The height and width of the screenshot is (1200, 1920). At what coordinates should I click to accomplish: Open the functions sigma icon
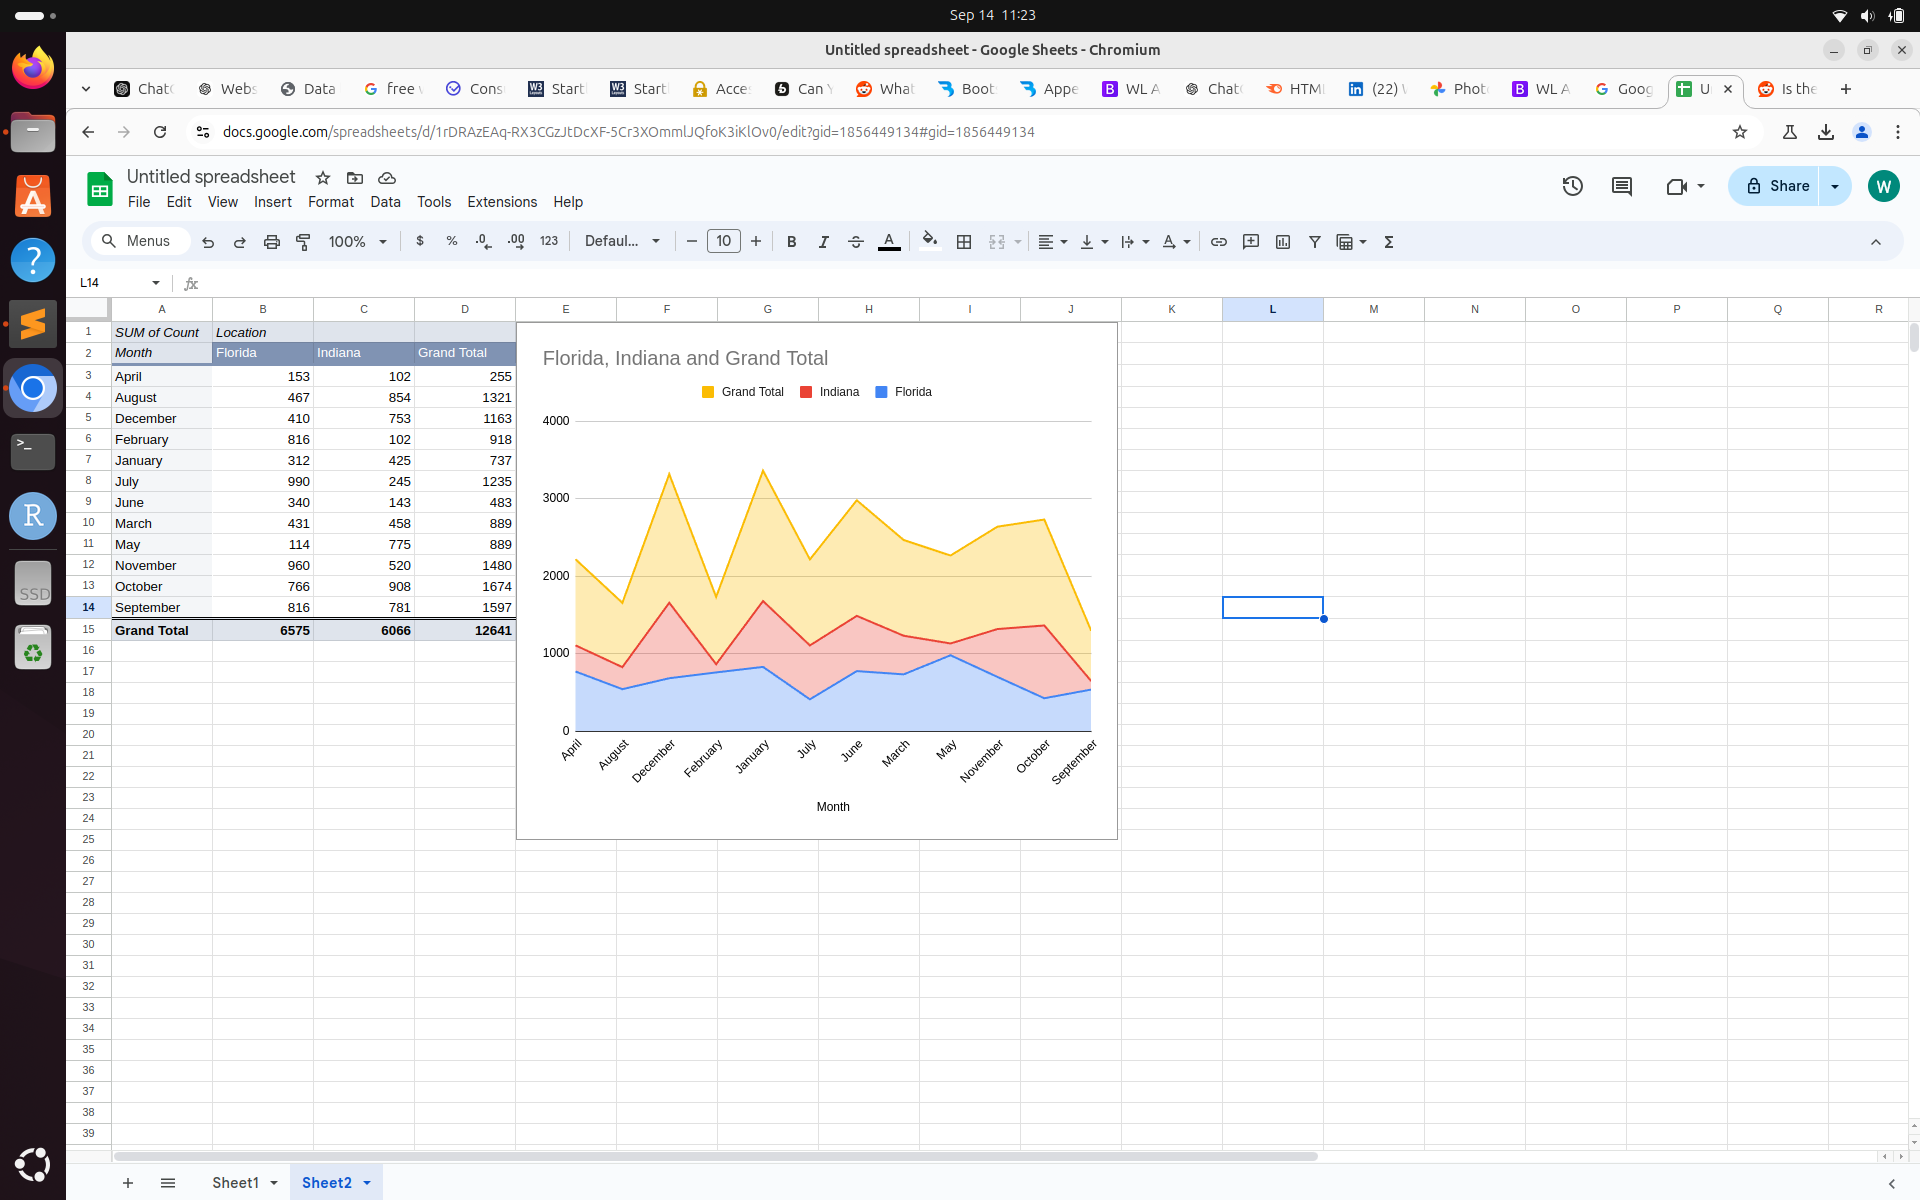pos(1388,242)
